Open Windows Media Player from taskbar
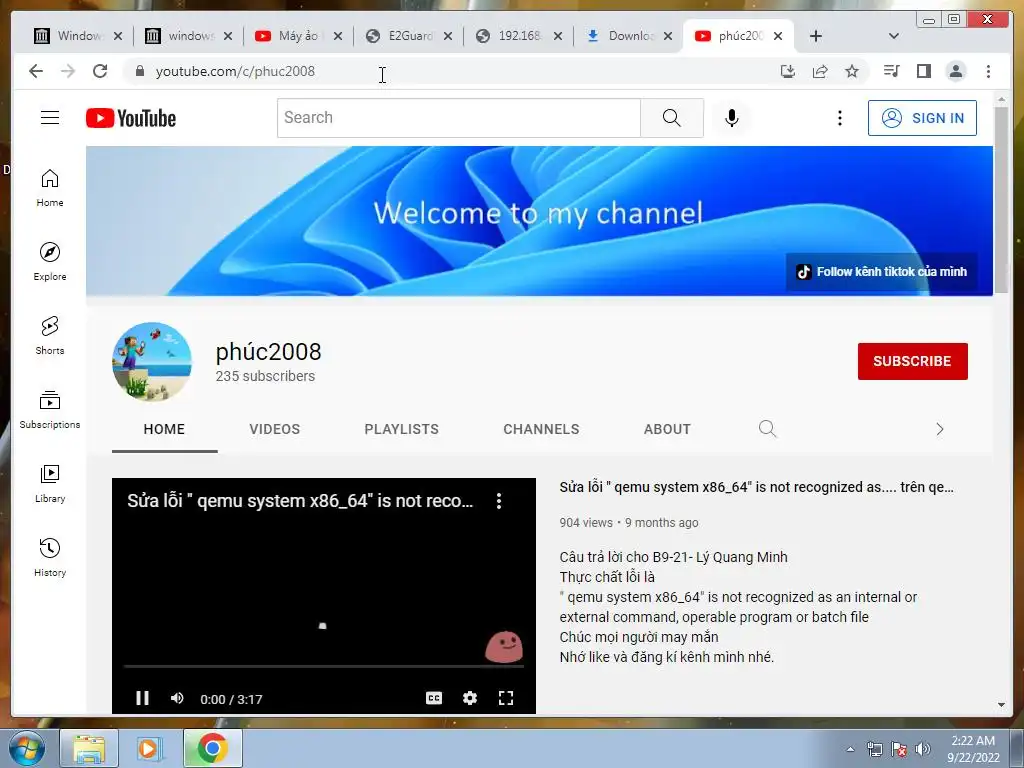The width and height of the screenshot is (1024, 768). [x=151, y=748]
